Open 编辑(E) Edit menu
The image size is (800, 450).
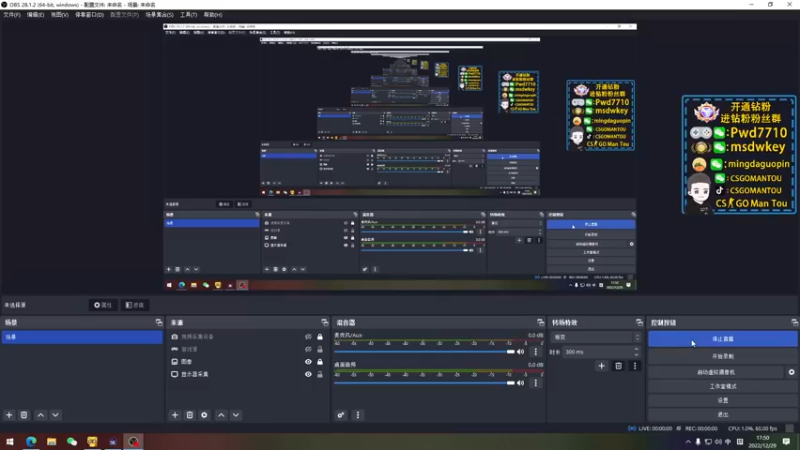[x=35, y=15]
